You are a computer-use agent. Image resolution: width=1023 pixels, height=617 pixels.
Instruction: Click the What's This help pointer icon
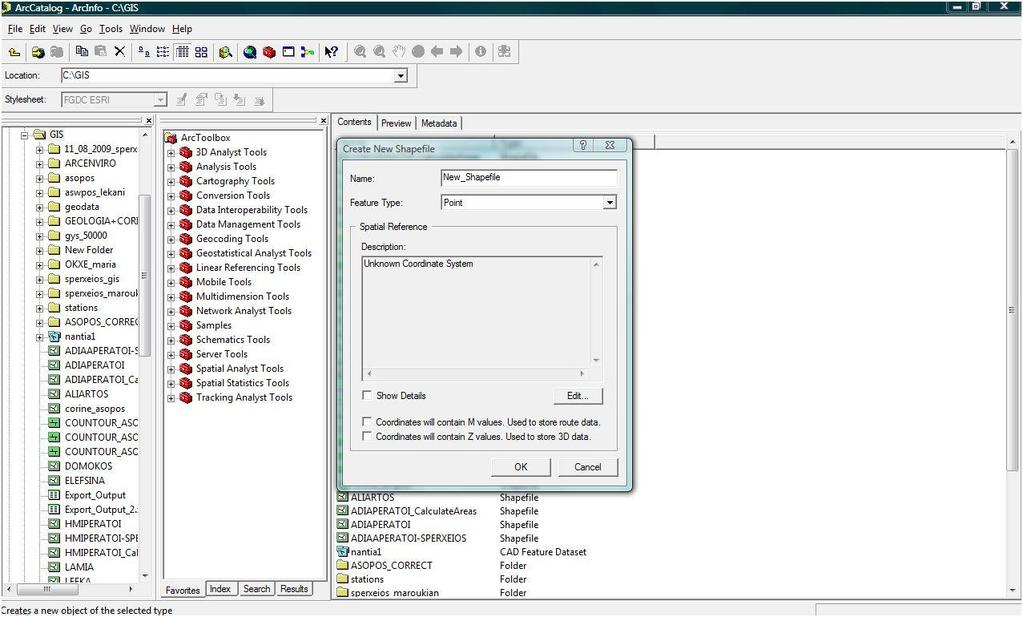(331, 52)
